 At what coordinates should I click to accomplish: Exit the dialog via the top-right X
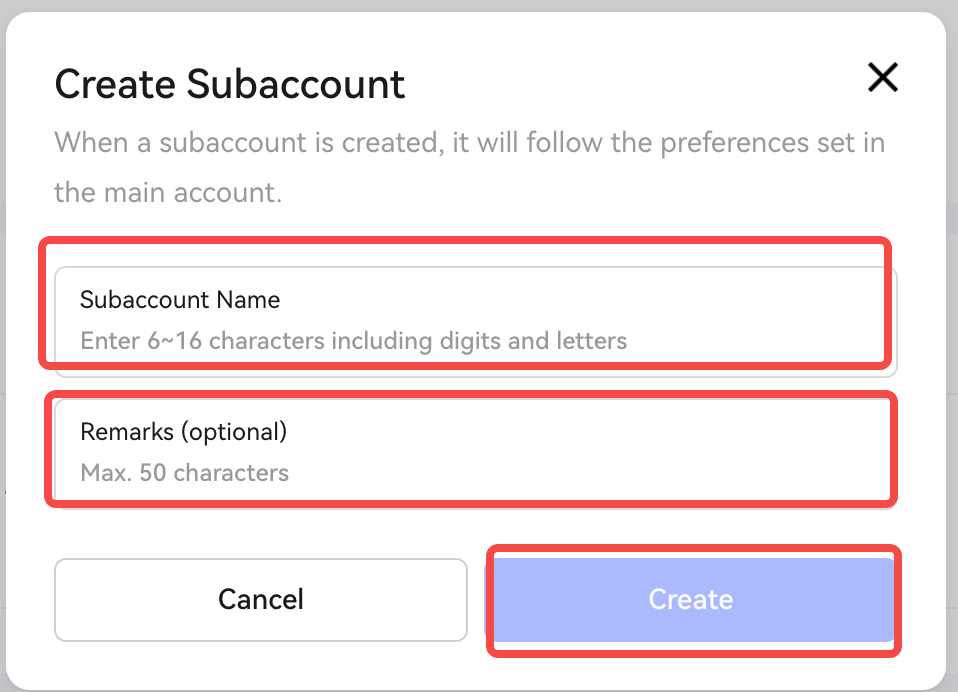point(882,77)
